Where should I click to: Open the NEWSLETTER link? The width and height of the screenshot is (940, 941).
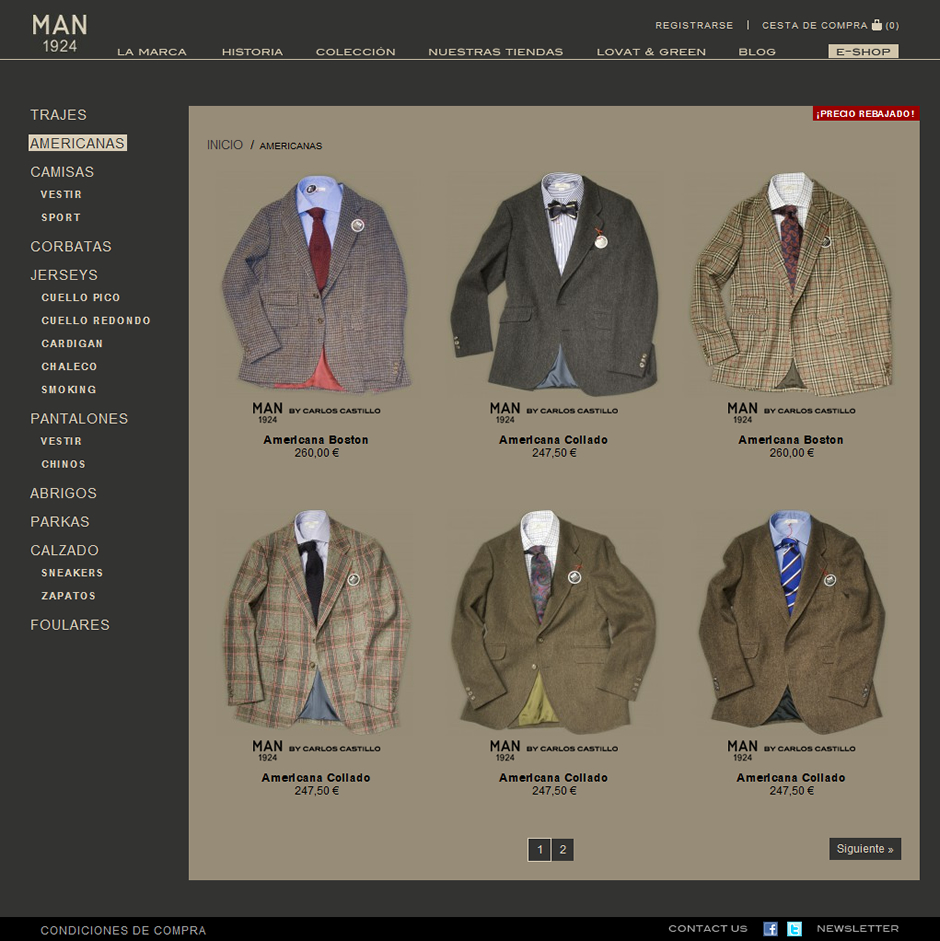[x=857, y=928]
